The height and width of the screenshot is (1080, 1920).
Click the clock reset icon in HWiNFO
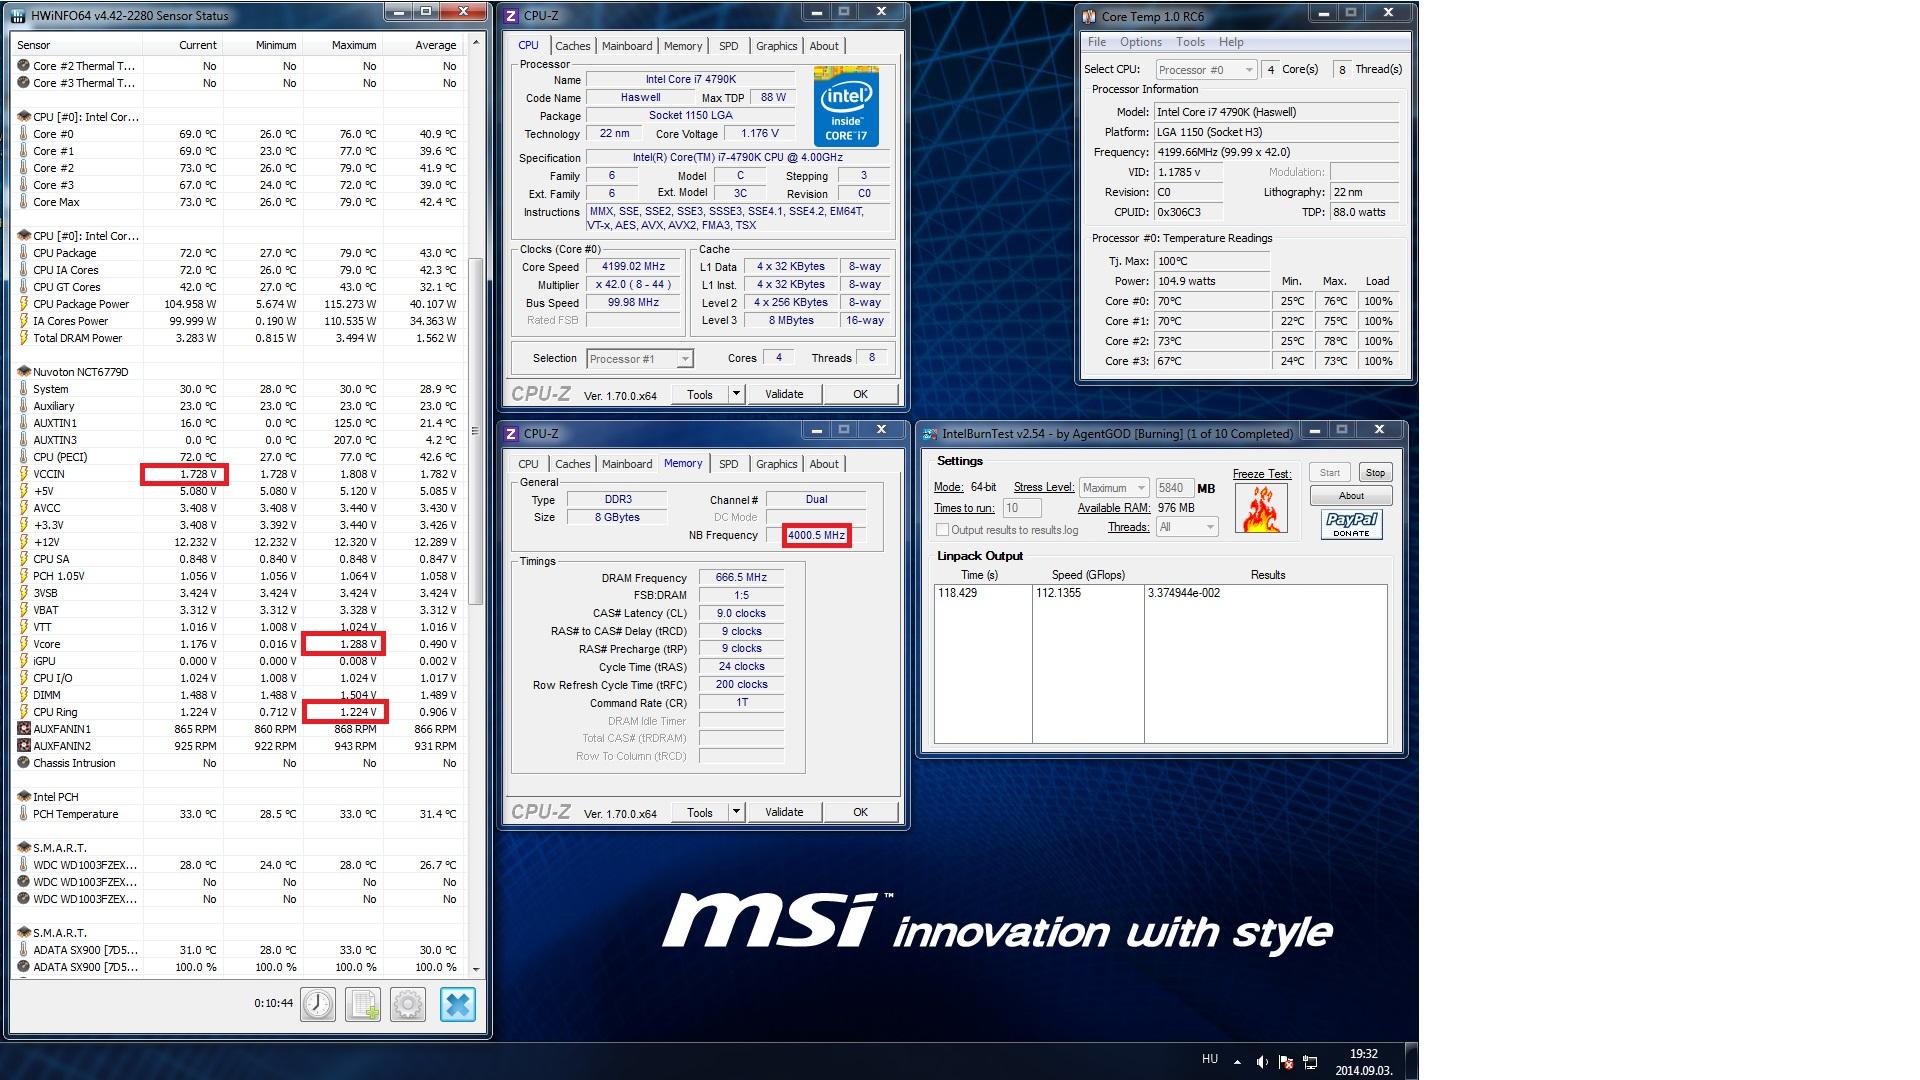(318, 1004)
